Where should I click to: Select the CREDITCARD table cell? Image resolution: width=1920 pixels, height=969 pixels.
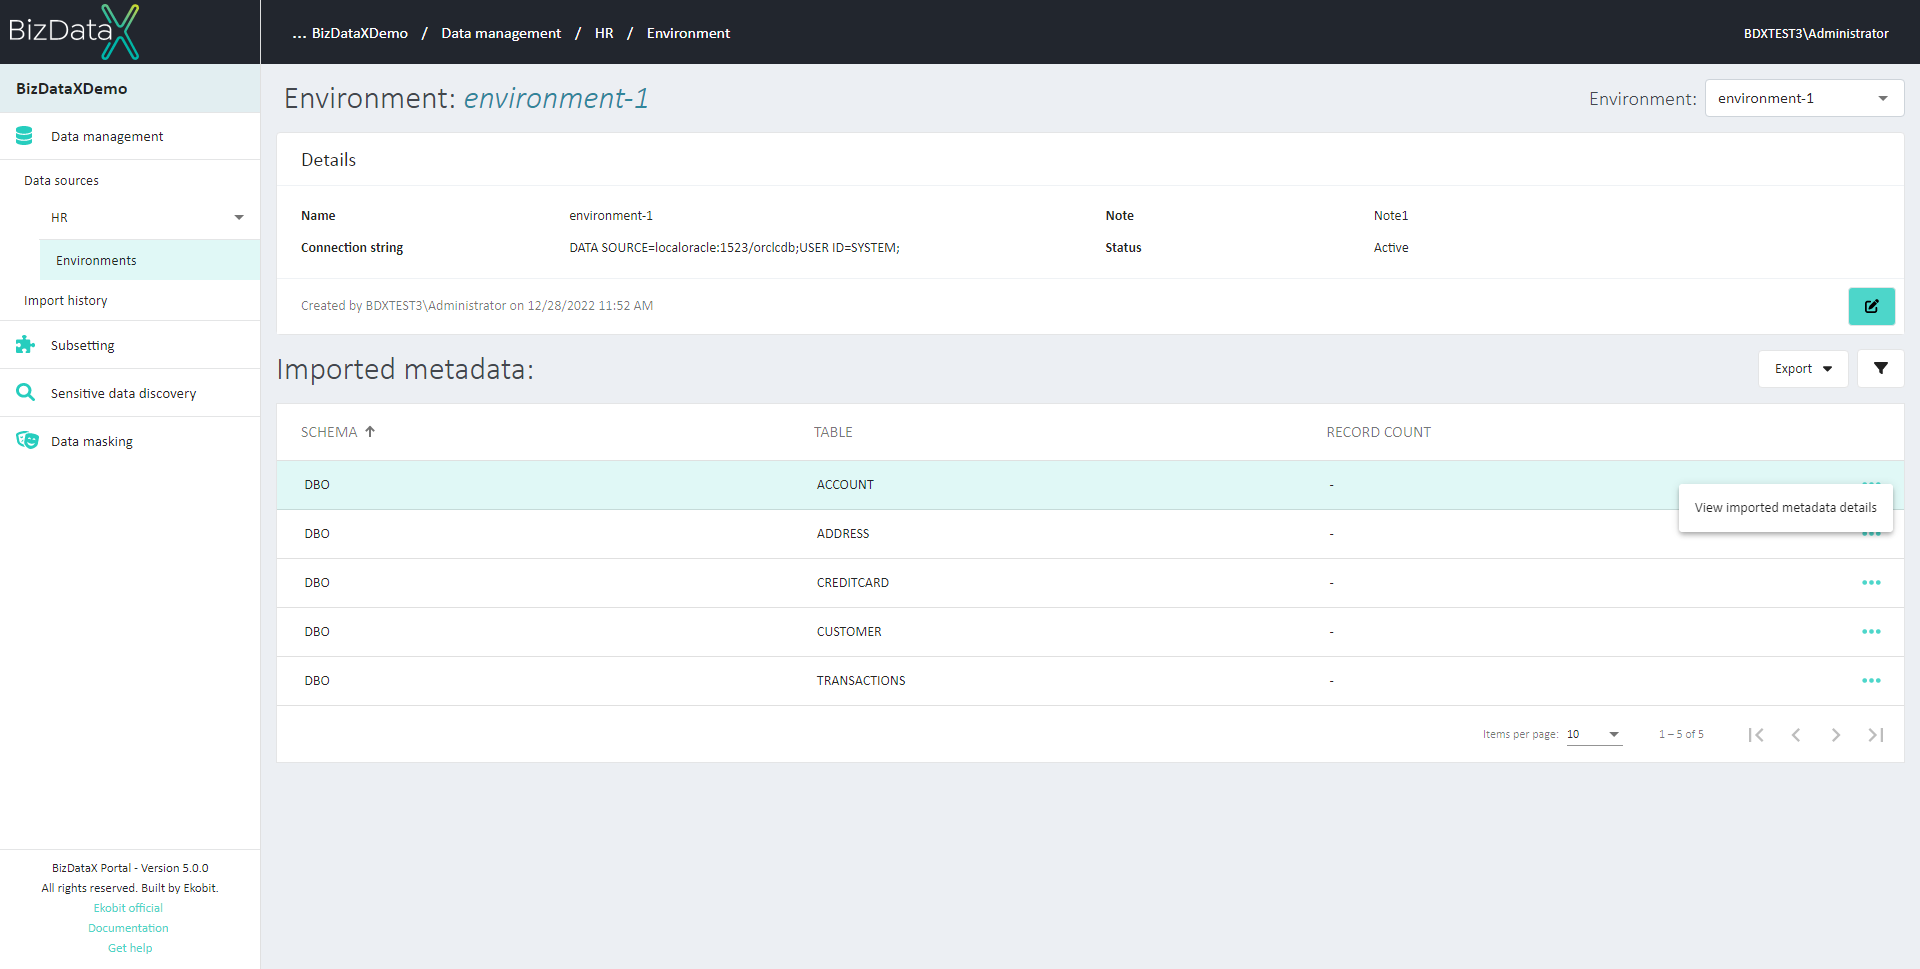pos(853,583)
